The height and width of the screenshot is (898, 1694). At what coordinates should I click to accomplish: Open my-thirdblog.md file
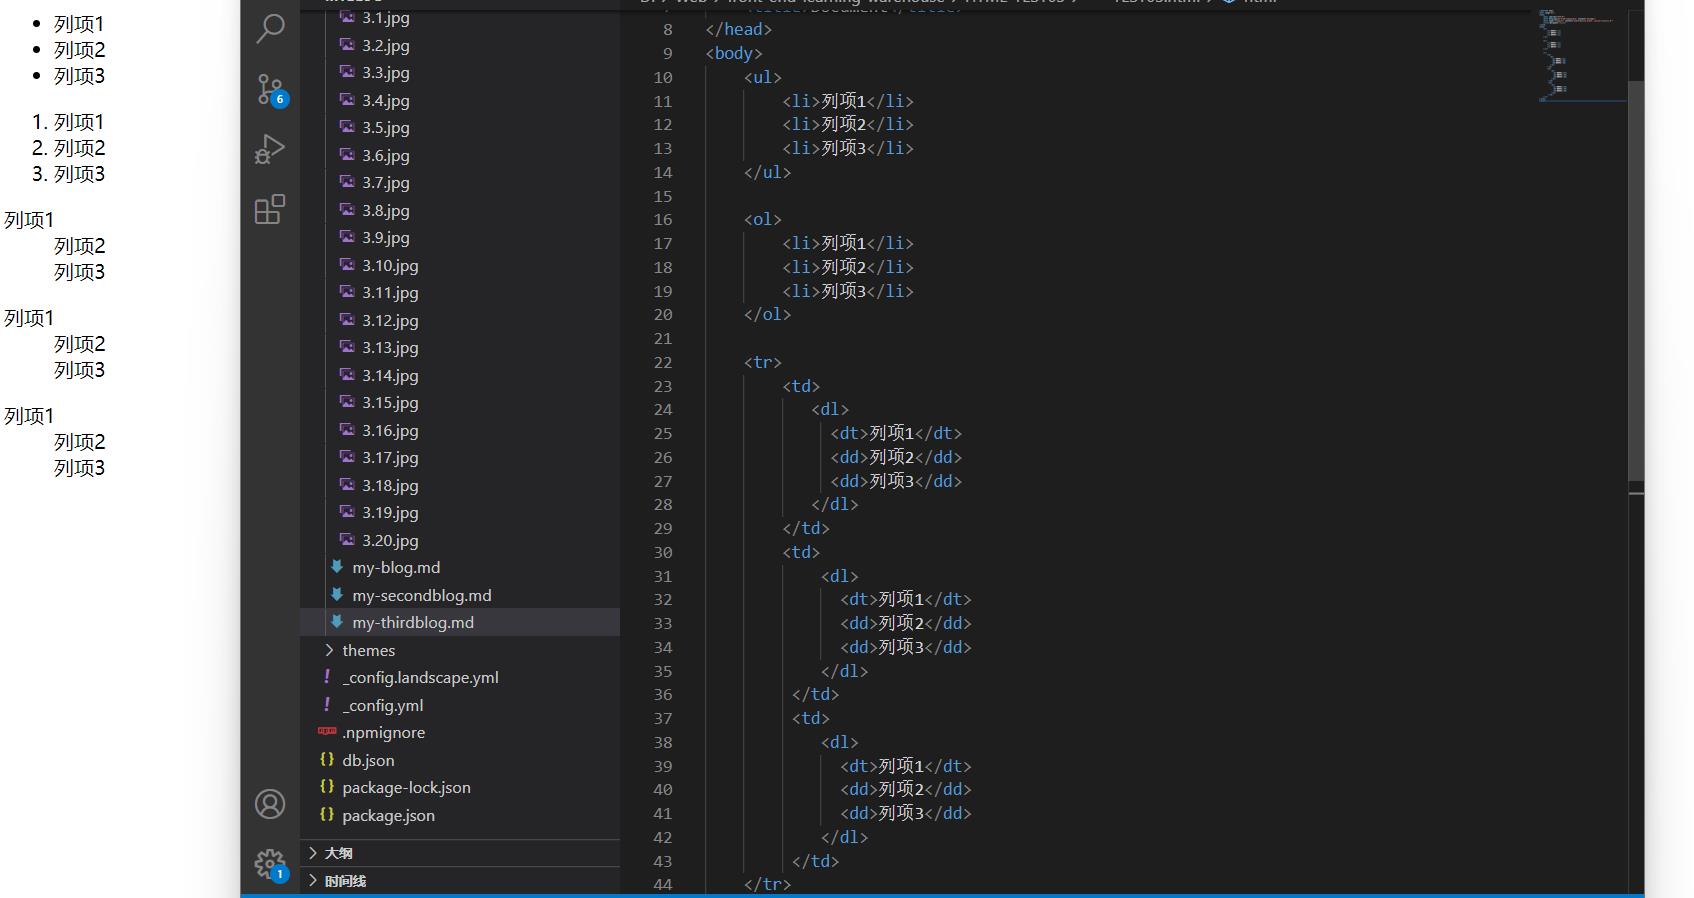point(412,622)
